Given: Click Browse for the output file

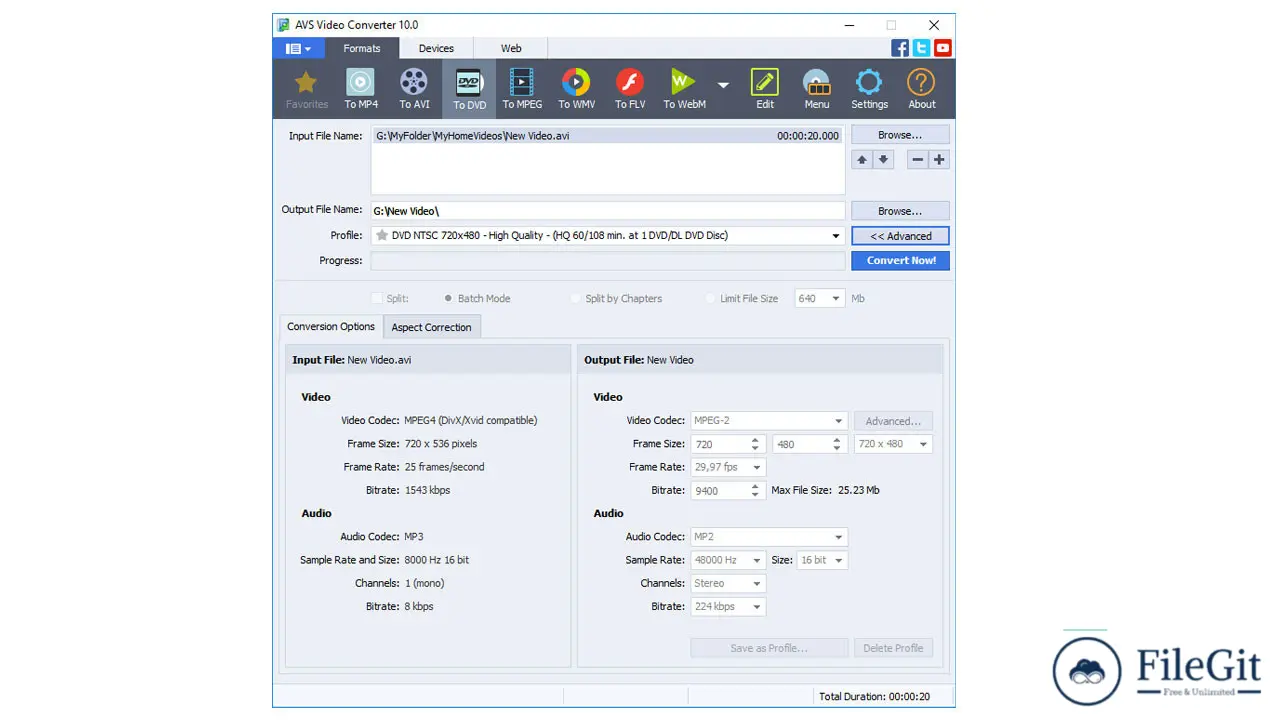Looking at the screenshot, I should [900, 211].
